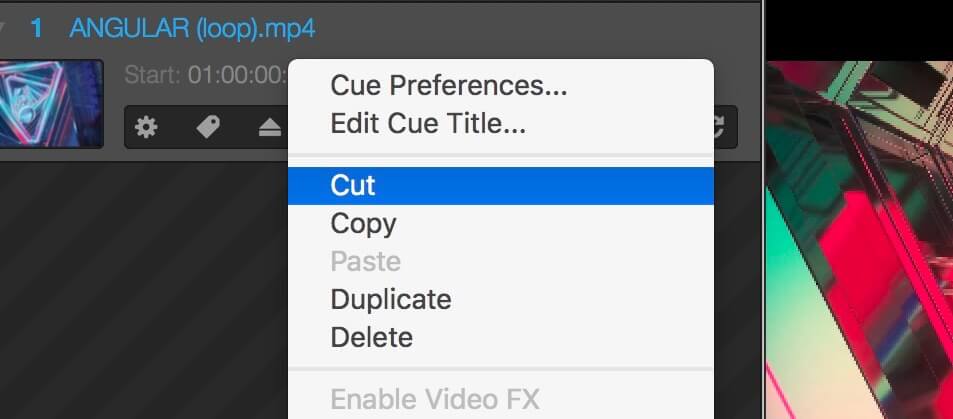Screen dimensions: 953x419
Task: Click the empty striped cue list area
Action: [143, 290]
